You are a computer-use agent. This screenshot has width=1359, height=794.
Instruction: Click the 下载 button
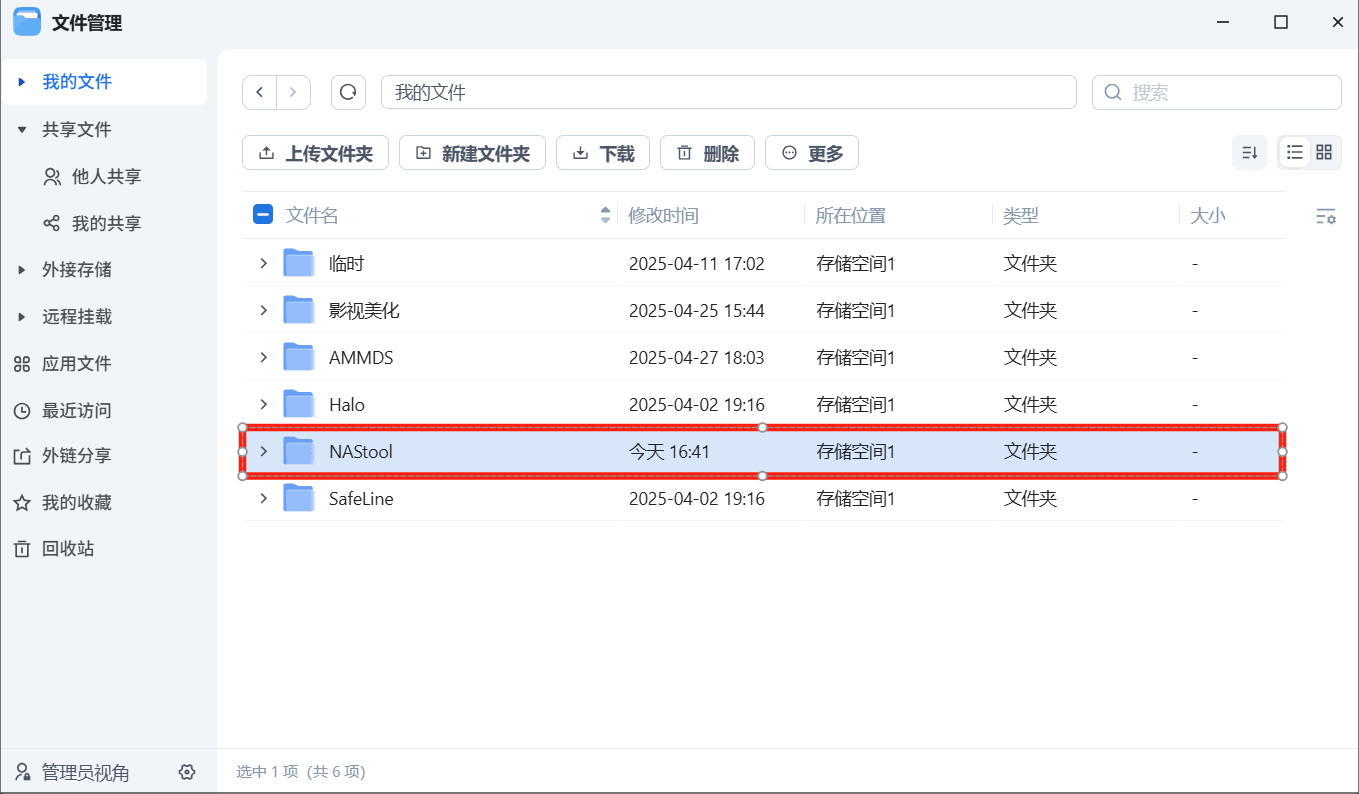(x=603, y=153)
